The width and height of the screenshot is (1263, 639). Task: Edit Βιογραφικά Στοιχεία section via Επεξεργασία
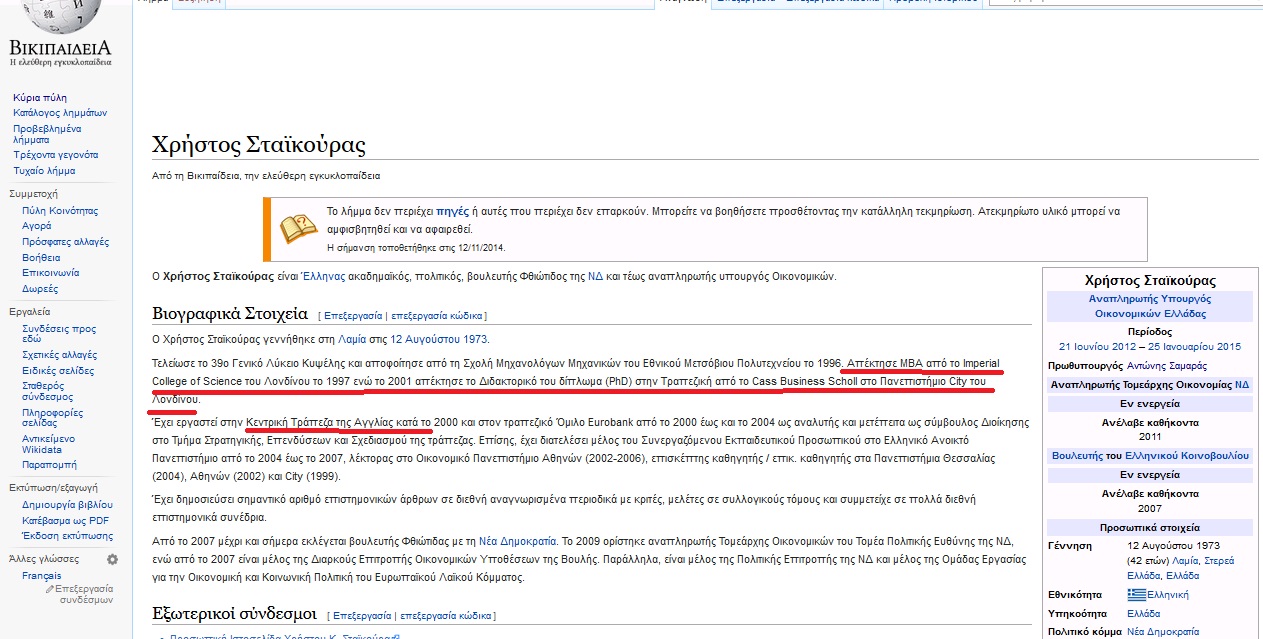pos(353,315)
